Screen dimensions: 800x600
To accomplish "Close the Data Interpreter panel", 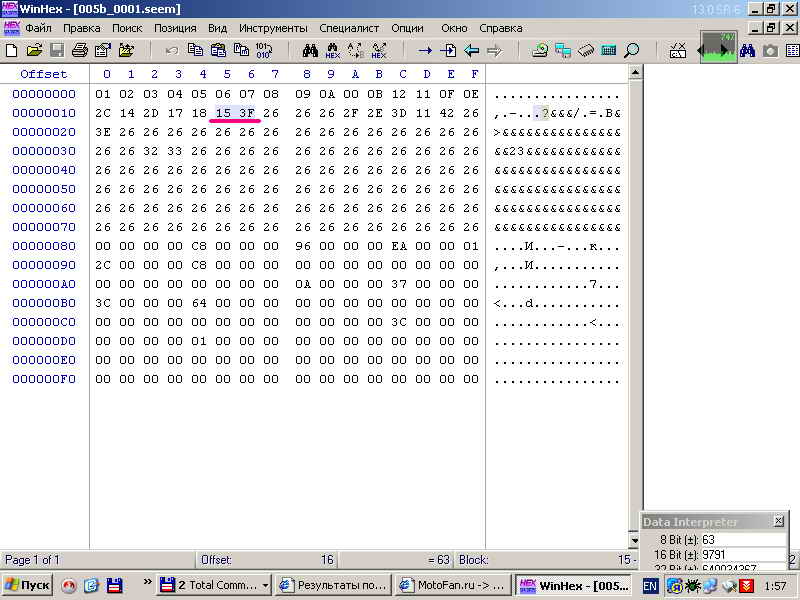I will 779,521.
